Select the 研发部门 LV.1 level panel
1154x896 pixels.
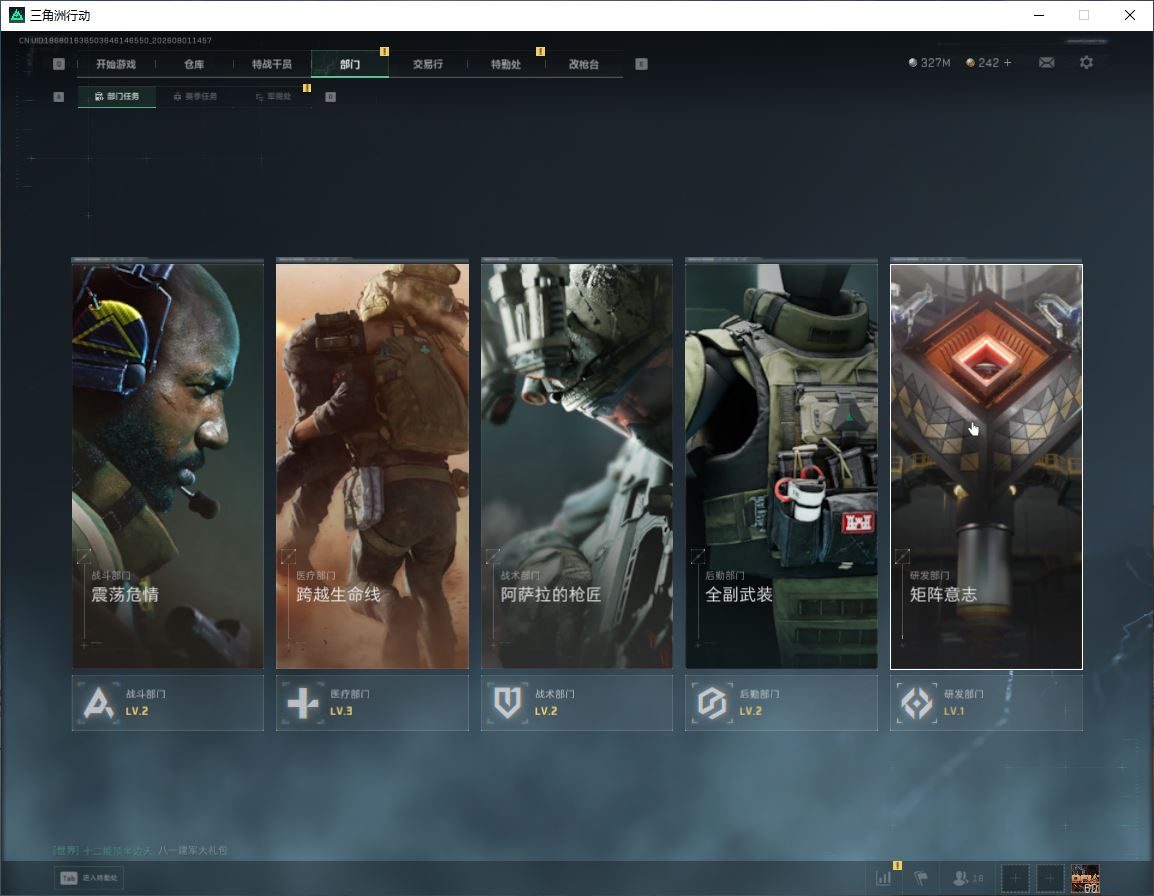tap(986, 703)
